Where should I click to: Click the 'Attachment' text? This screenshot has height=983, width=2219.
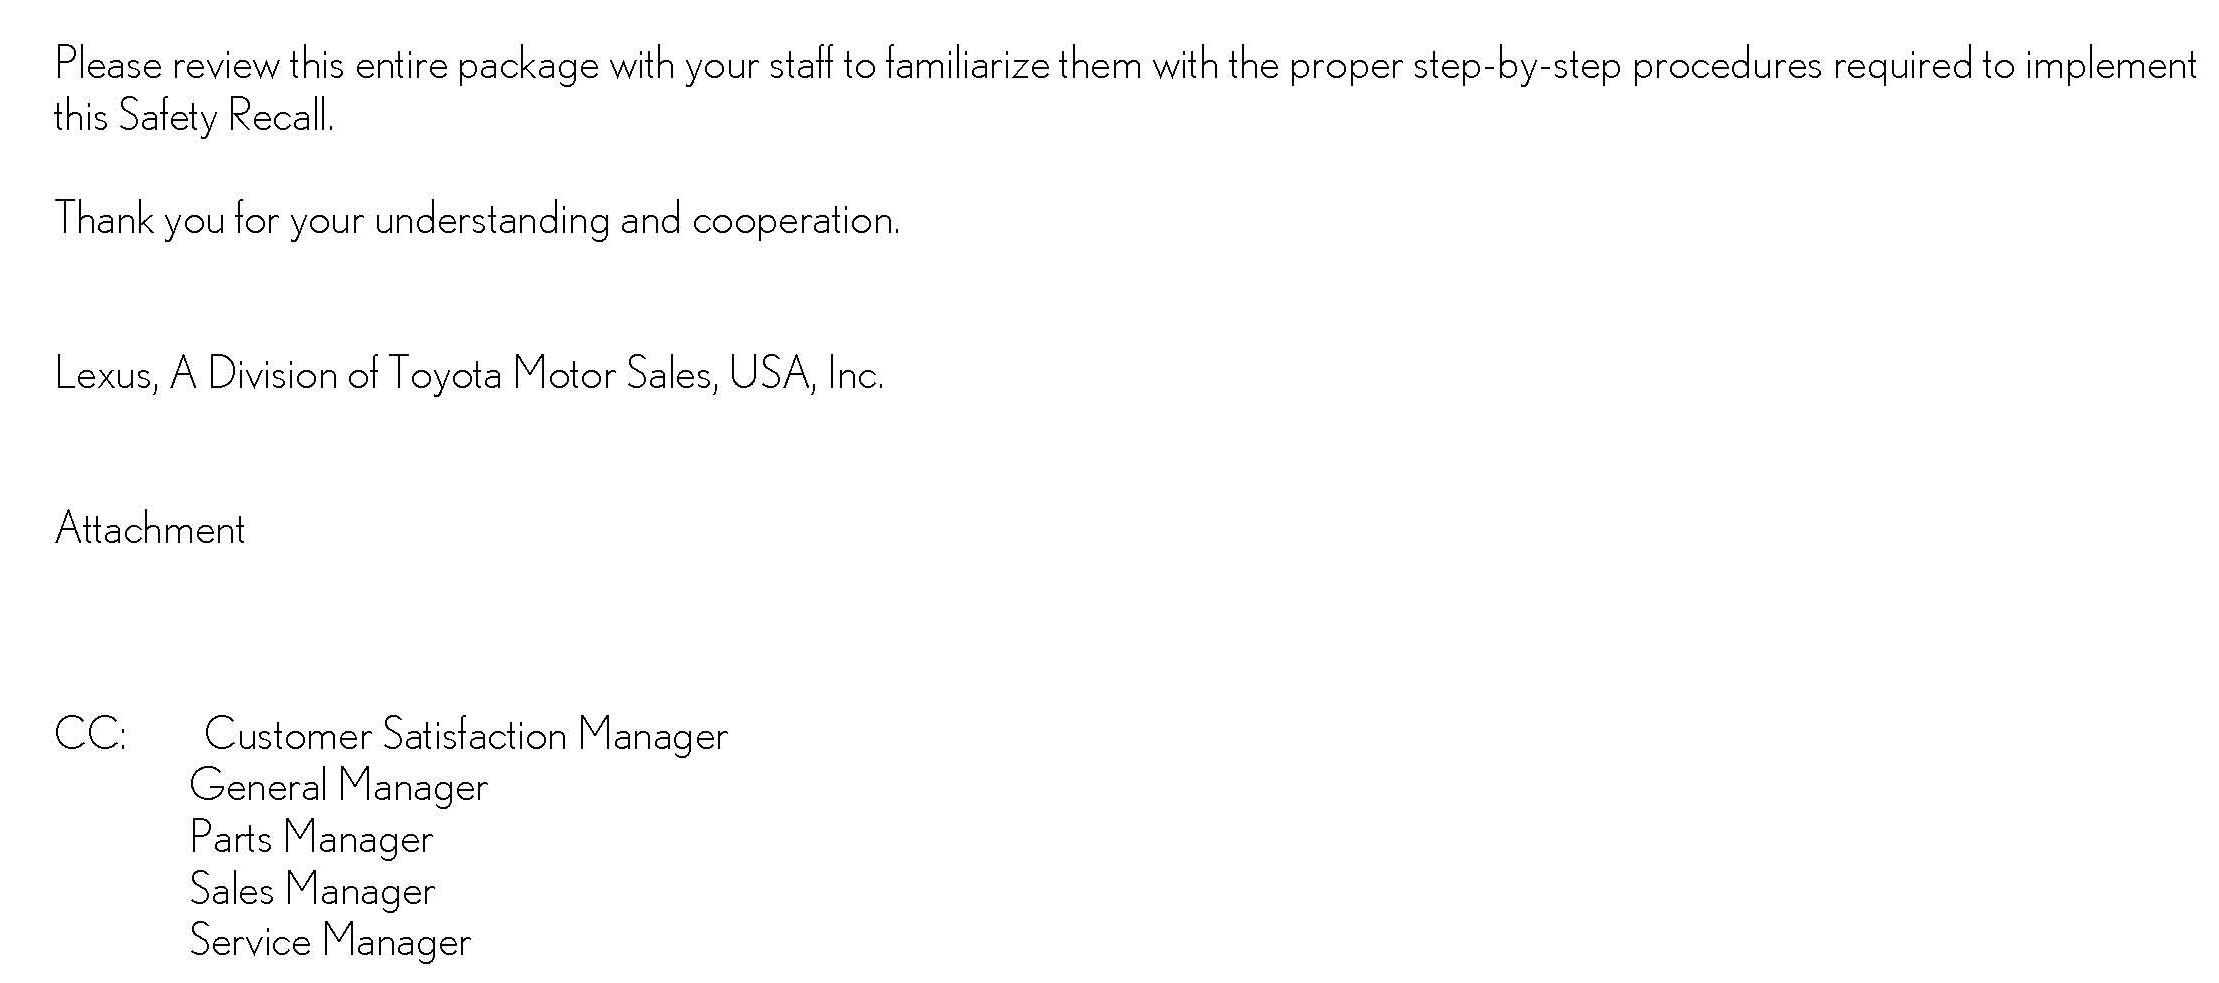point(150,528)
